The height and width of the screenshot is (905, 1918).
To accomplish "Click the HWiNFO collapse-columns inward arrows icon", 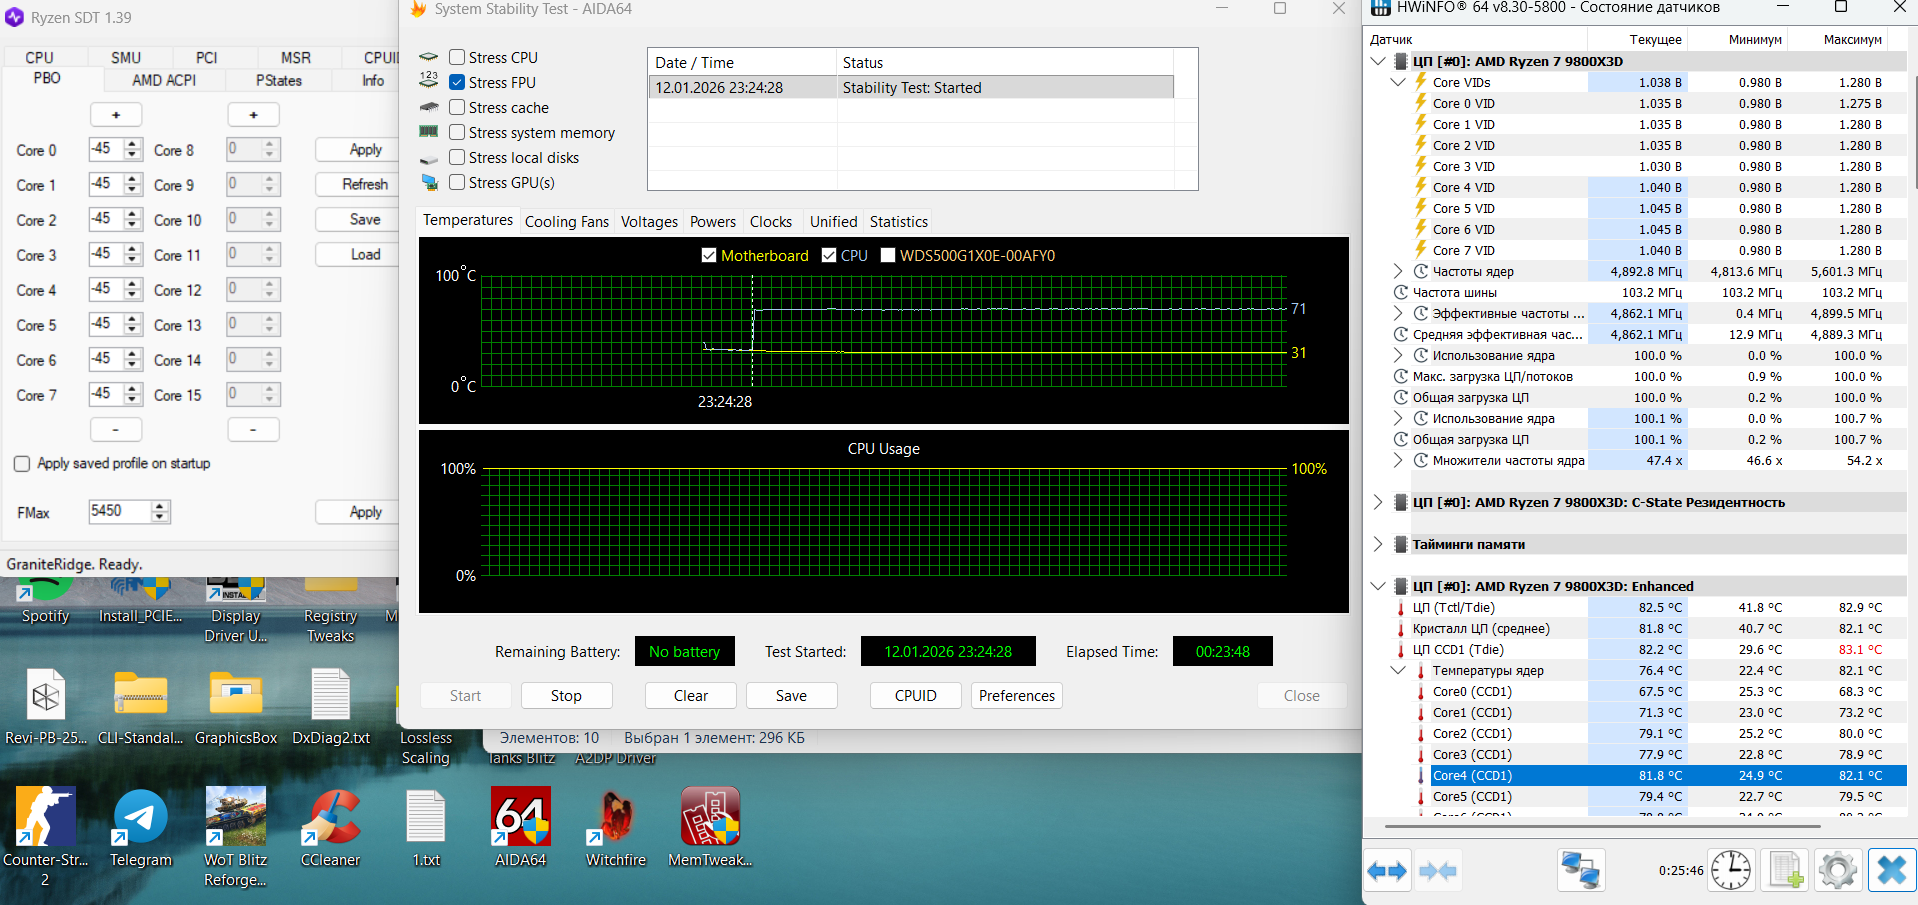I will pos(1438,871).
